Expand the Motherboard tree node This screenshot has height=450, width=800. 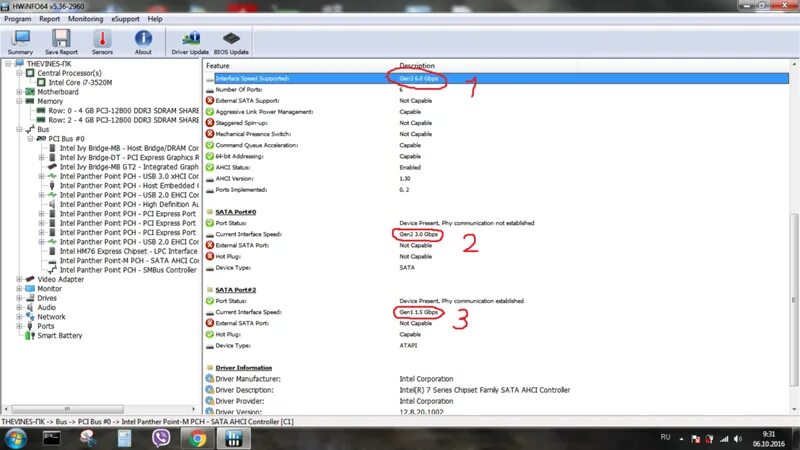pyautogui.click(x=19, y=92)
